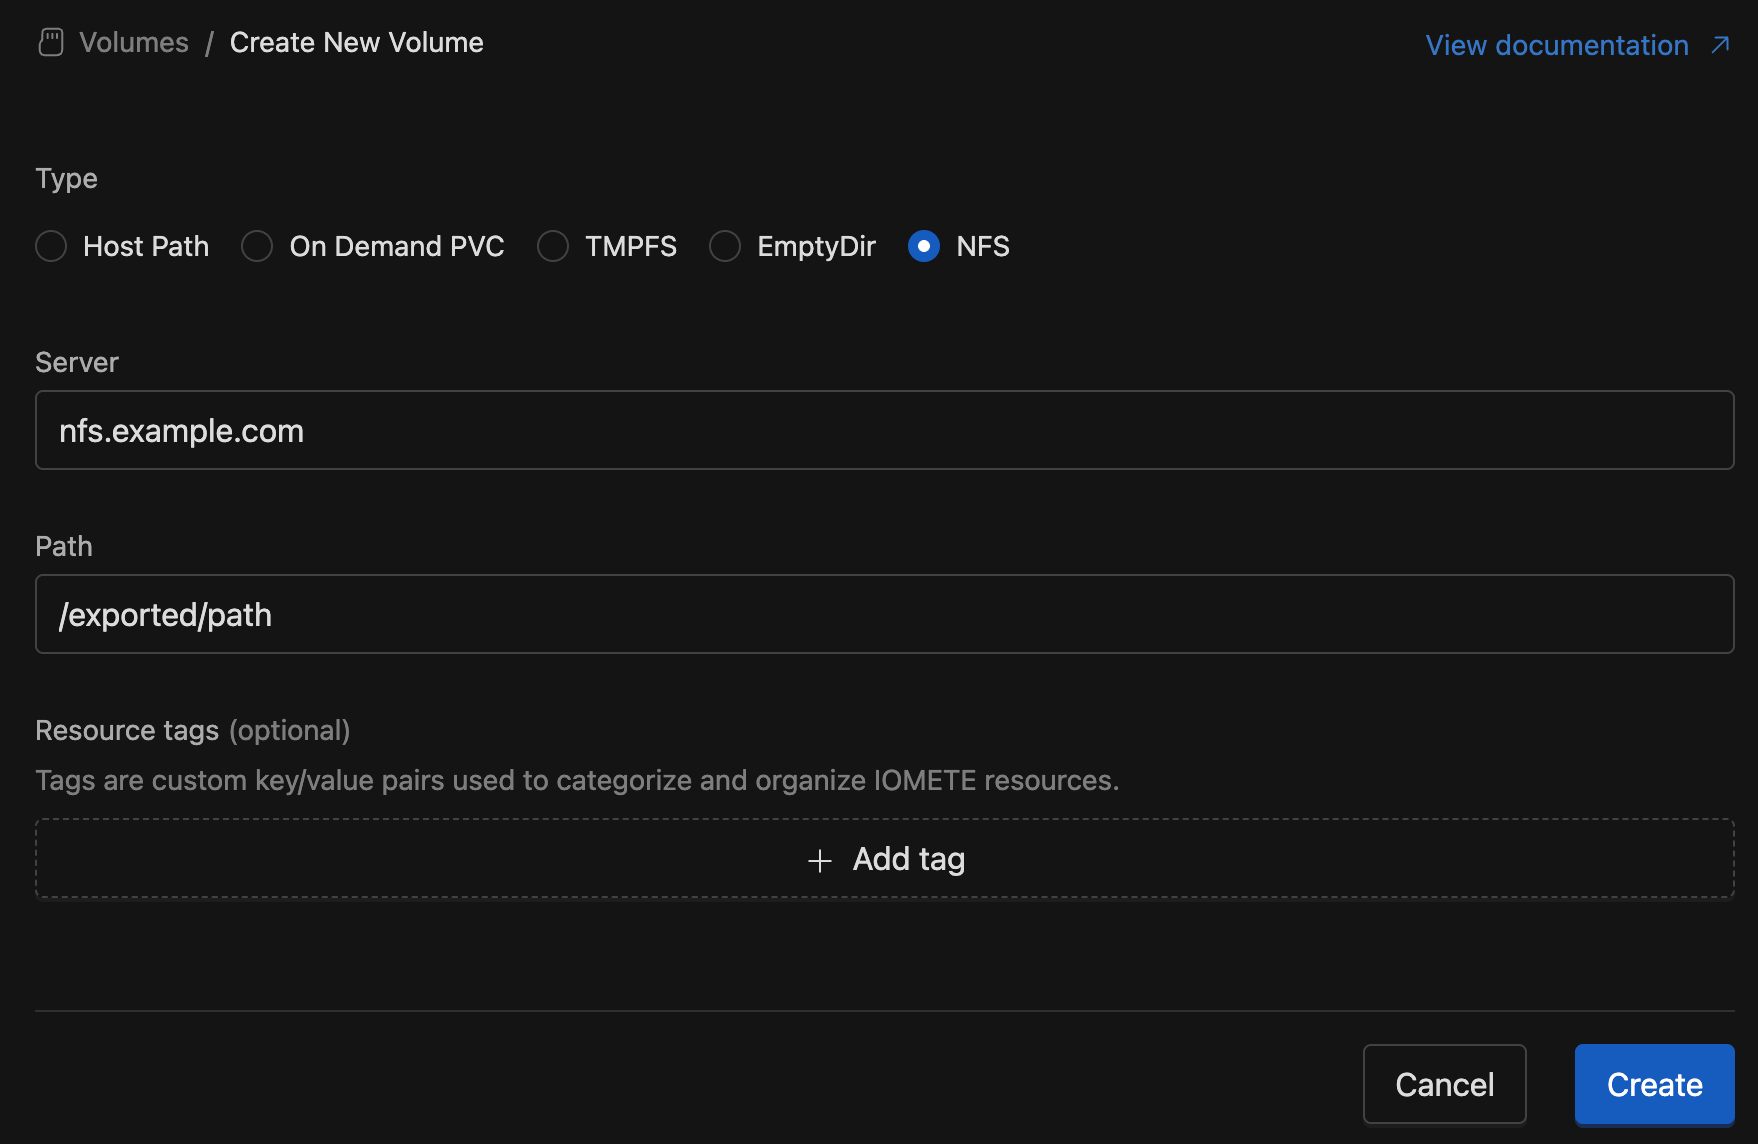Image resolution: width=1758 pixels, height=1144 pixels.
Task: Click the Resource tags (optional) heading
Action: point(192,730)
